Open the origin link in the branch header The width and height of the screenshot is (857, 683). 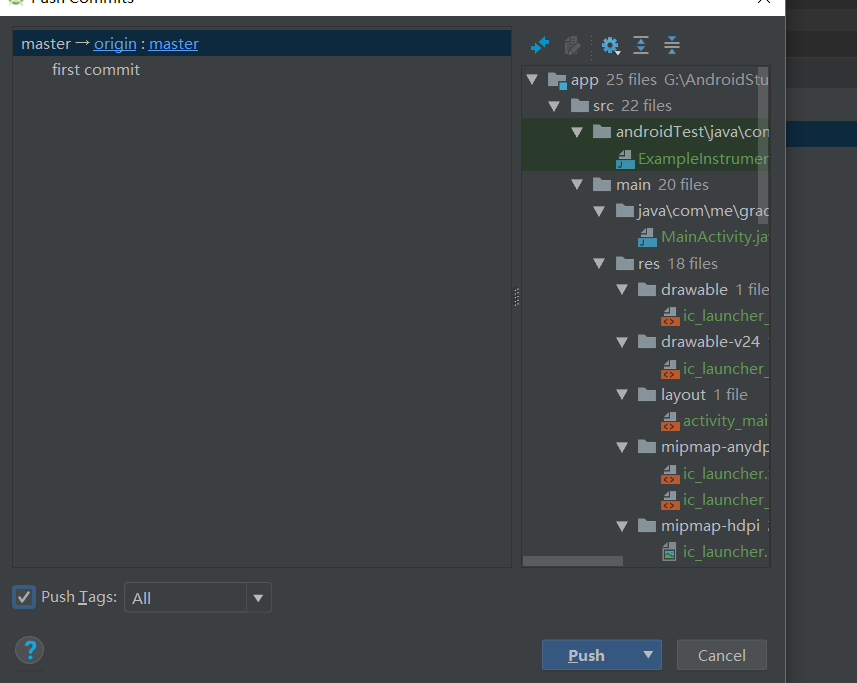(115, 43)
